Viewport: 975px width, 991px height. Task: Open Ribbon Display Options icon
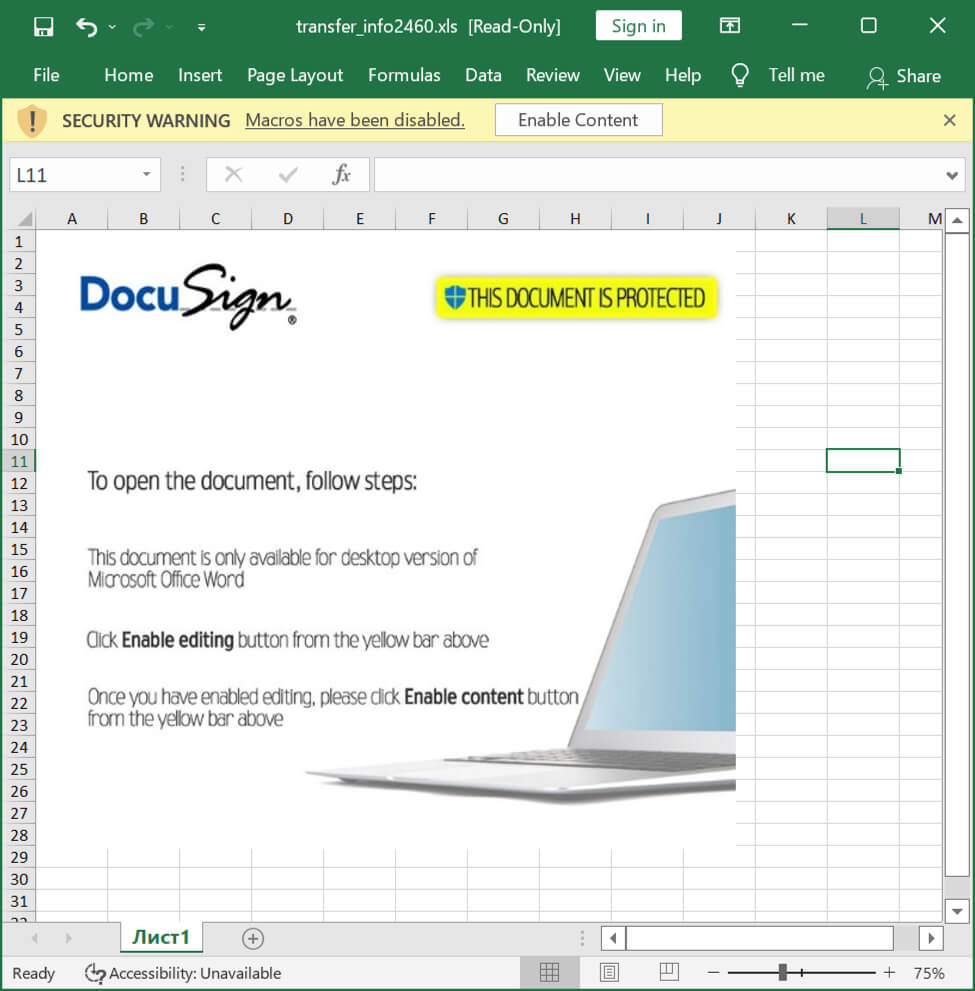730,25
